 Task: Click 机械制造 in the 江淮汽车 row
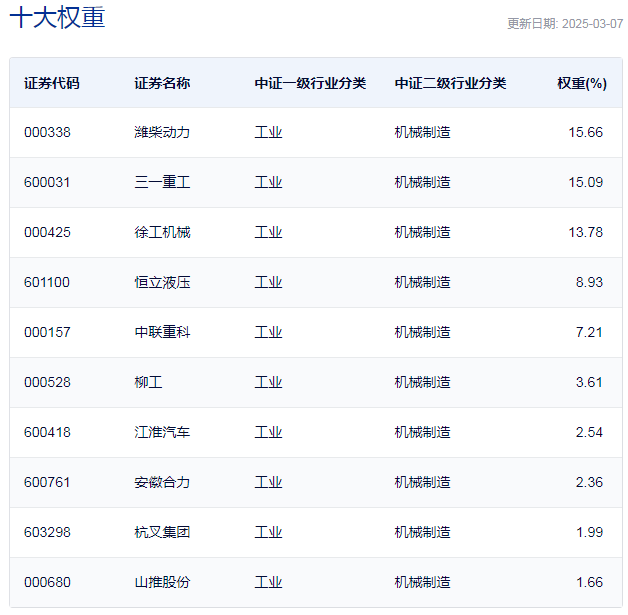[x=423, y=432]
